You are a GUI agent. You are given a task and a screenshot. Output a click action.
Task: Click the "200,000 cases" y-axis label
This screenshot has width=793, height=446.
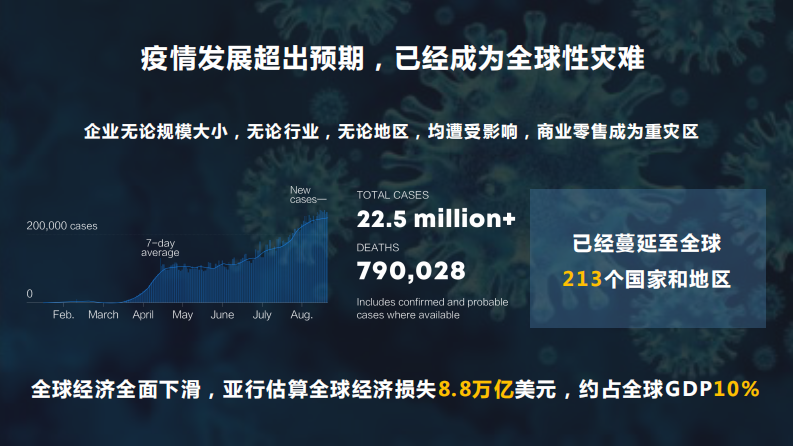[62, 226]
